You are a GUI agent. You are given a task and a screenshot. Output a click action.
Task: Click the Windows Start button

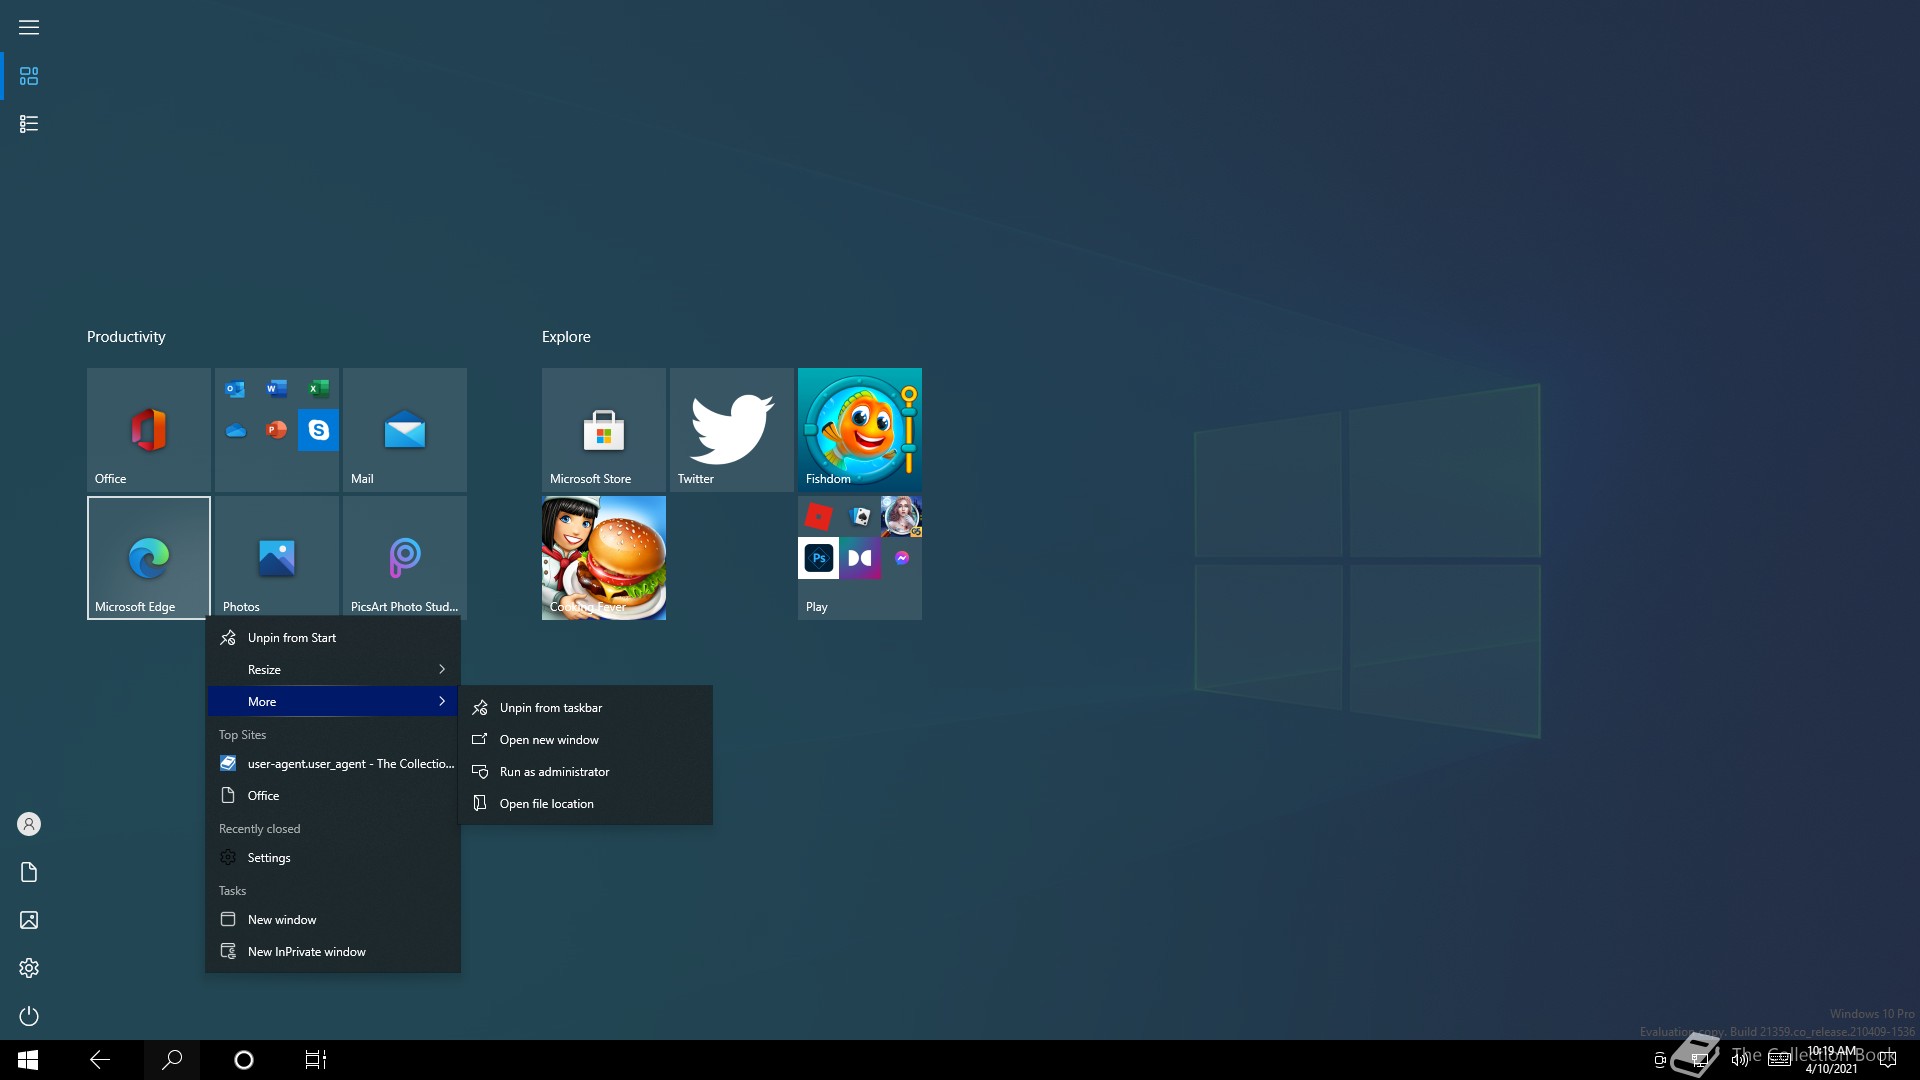click(28, 1060)
